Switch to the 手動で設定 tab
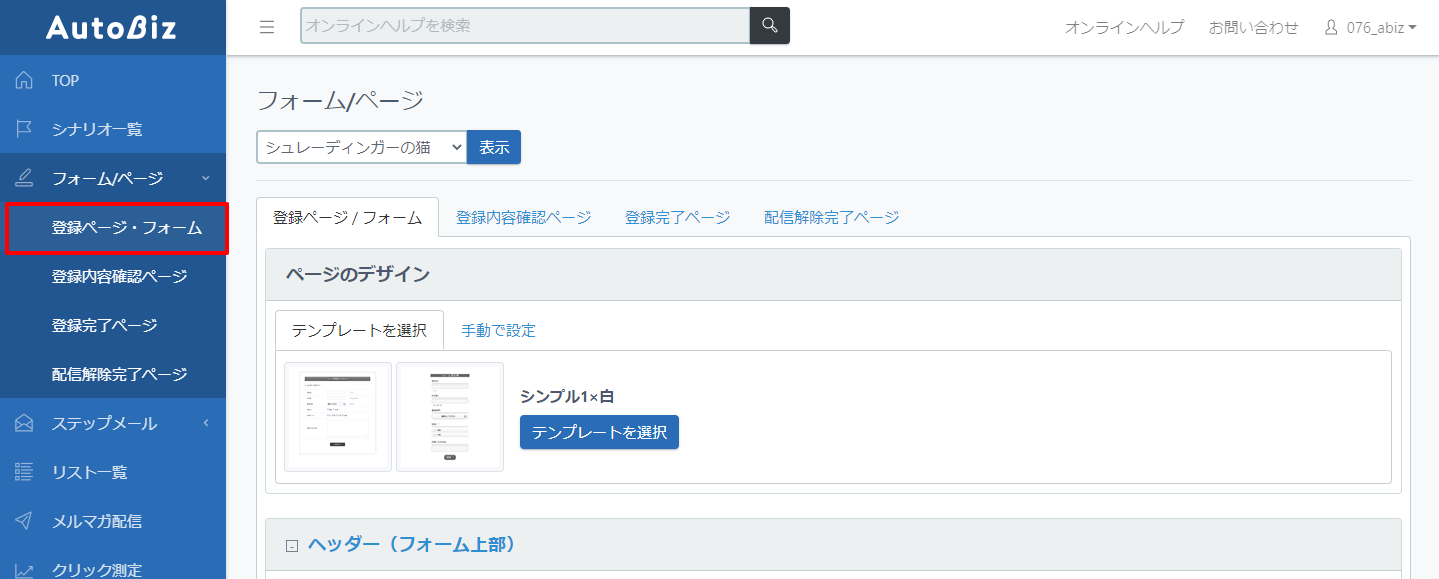Image resolution: width=1439 pixels, height=579 pixels. pyautogui.click(x=498, y=330)
